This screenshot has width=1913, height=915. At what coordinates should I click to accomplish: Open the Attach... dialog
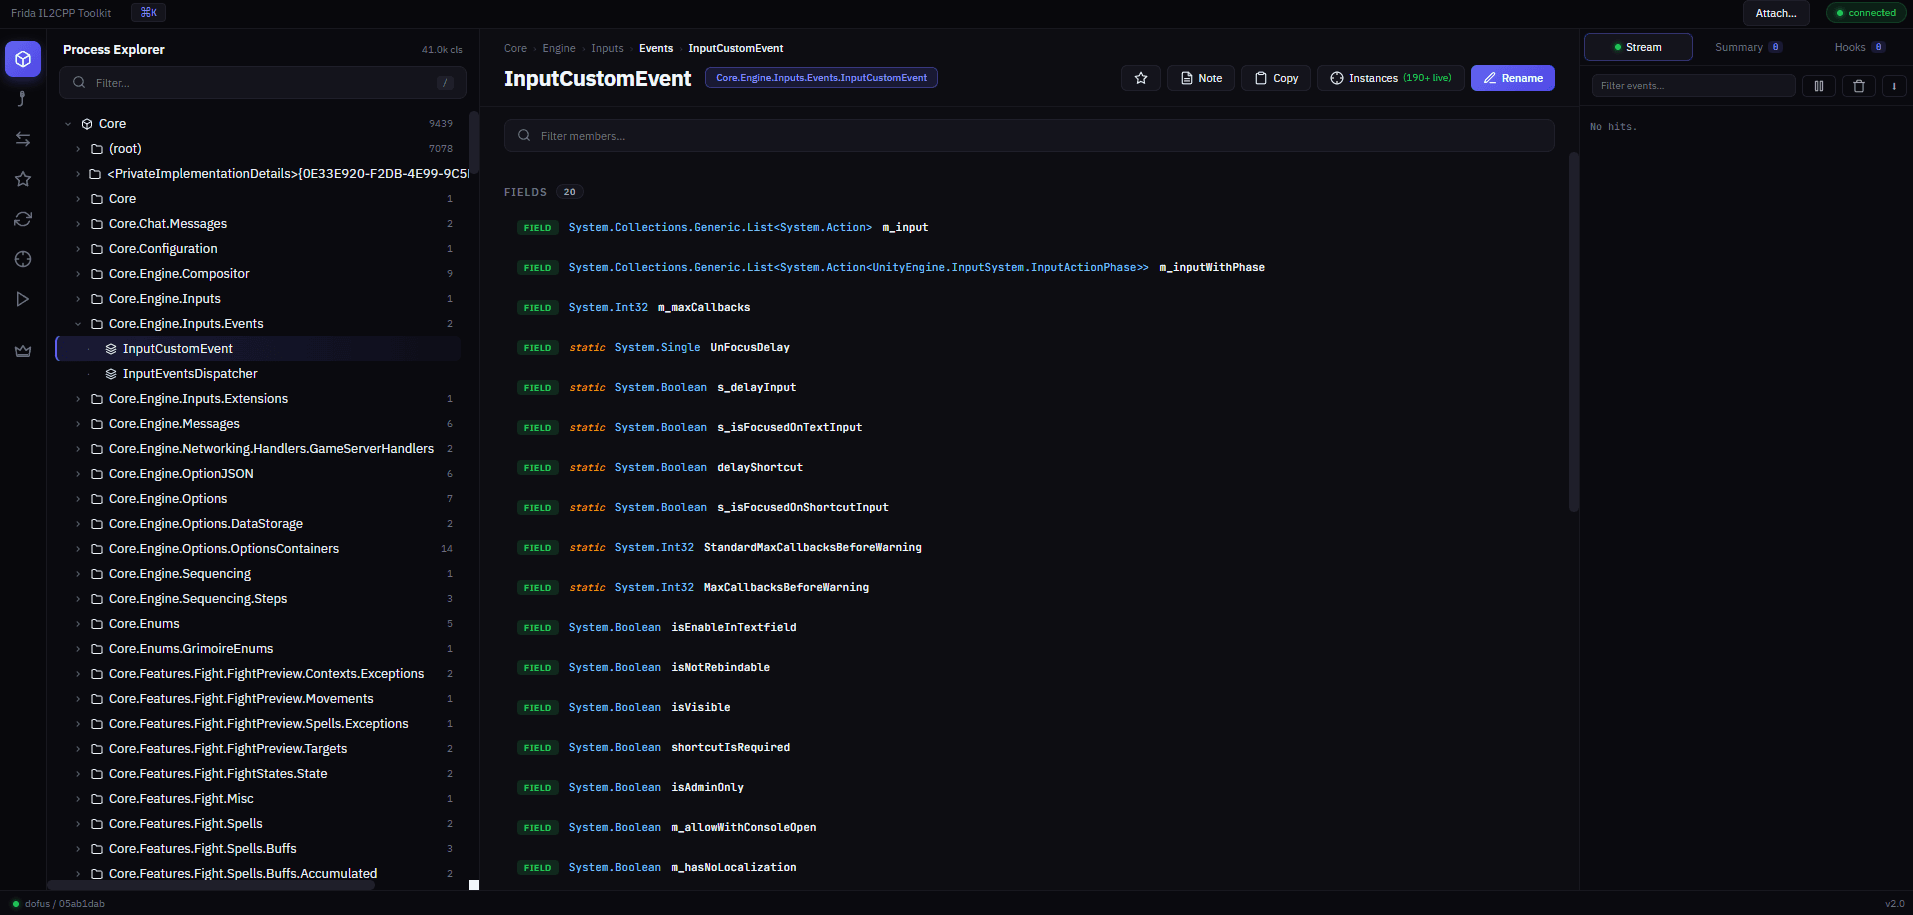click(1776, 13)
